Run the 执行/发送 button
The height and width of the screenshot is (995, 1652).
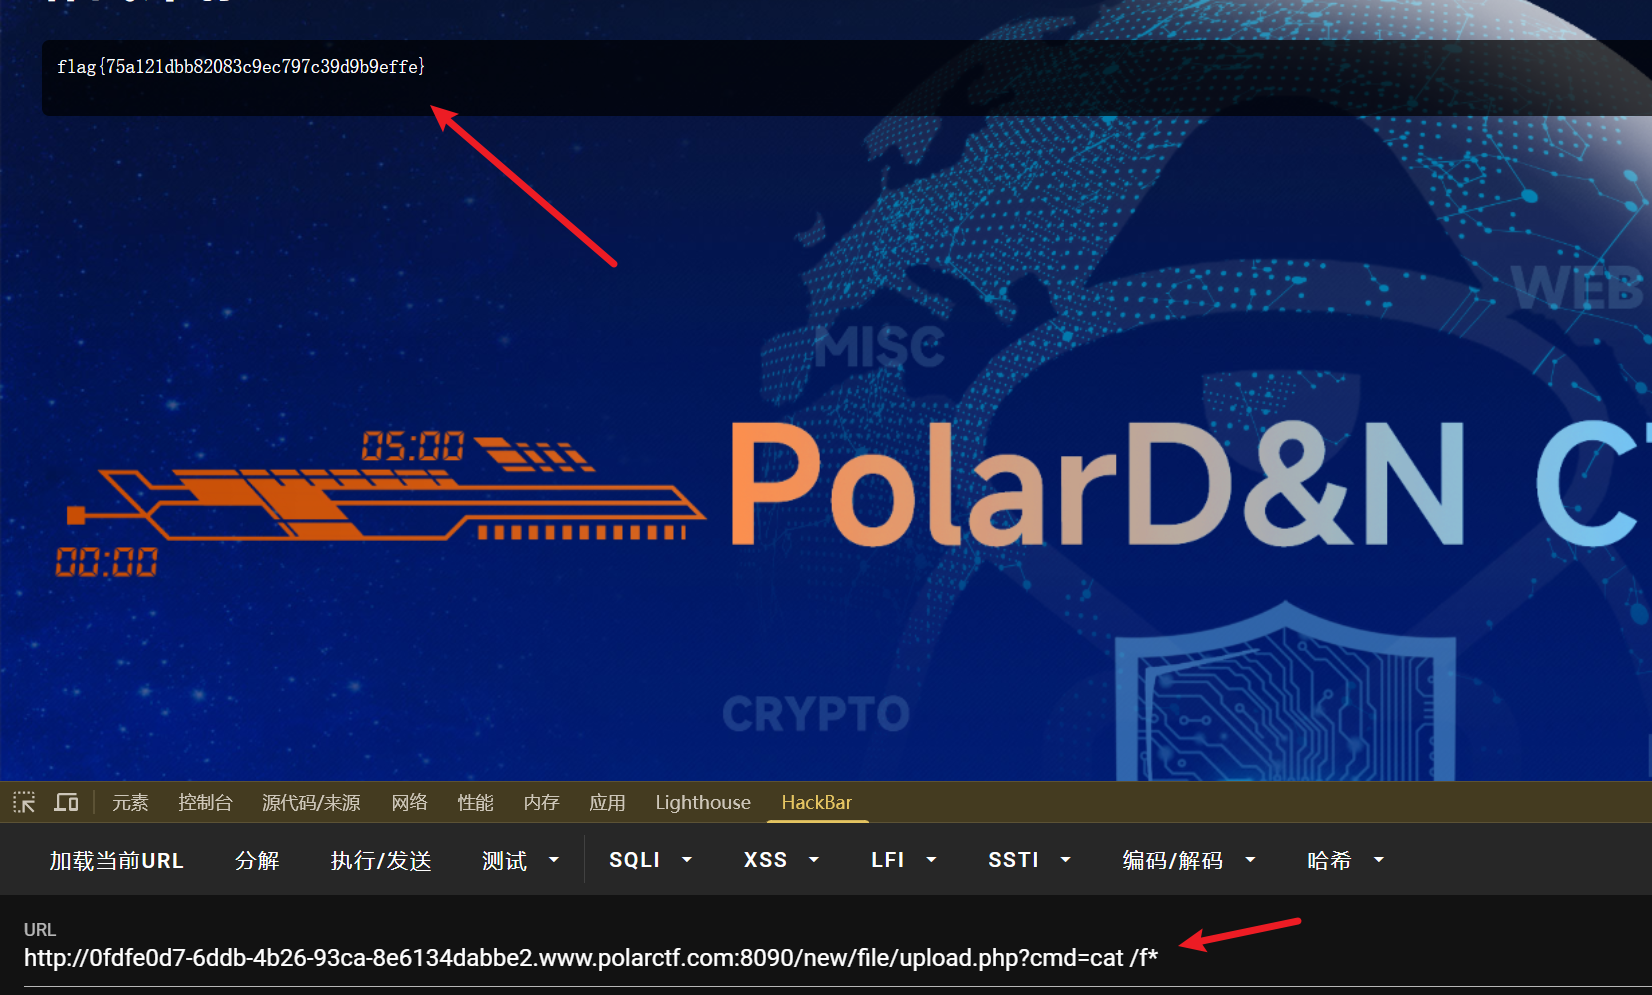pos(381,860)
